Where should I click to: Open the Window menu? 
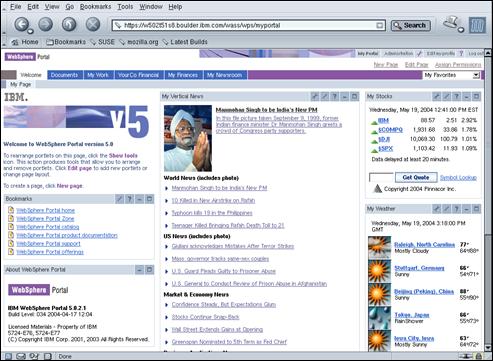[x=151, y=7]
